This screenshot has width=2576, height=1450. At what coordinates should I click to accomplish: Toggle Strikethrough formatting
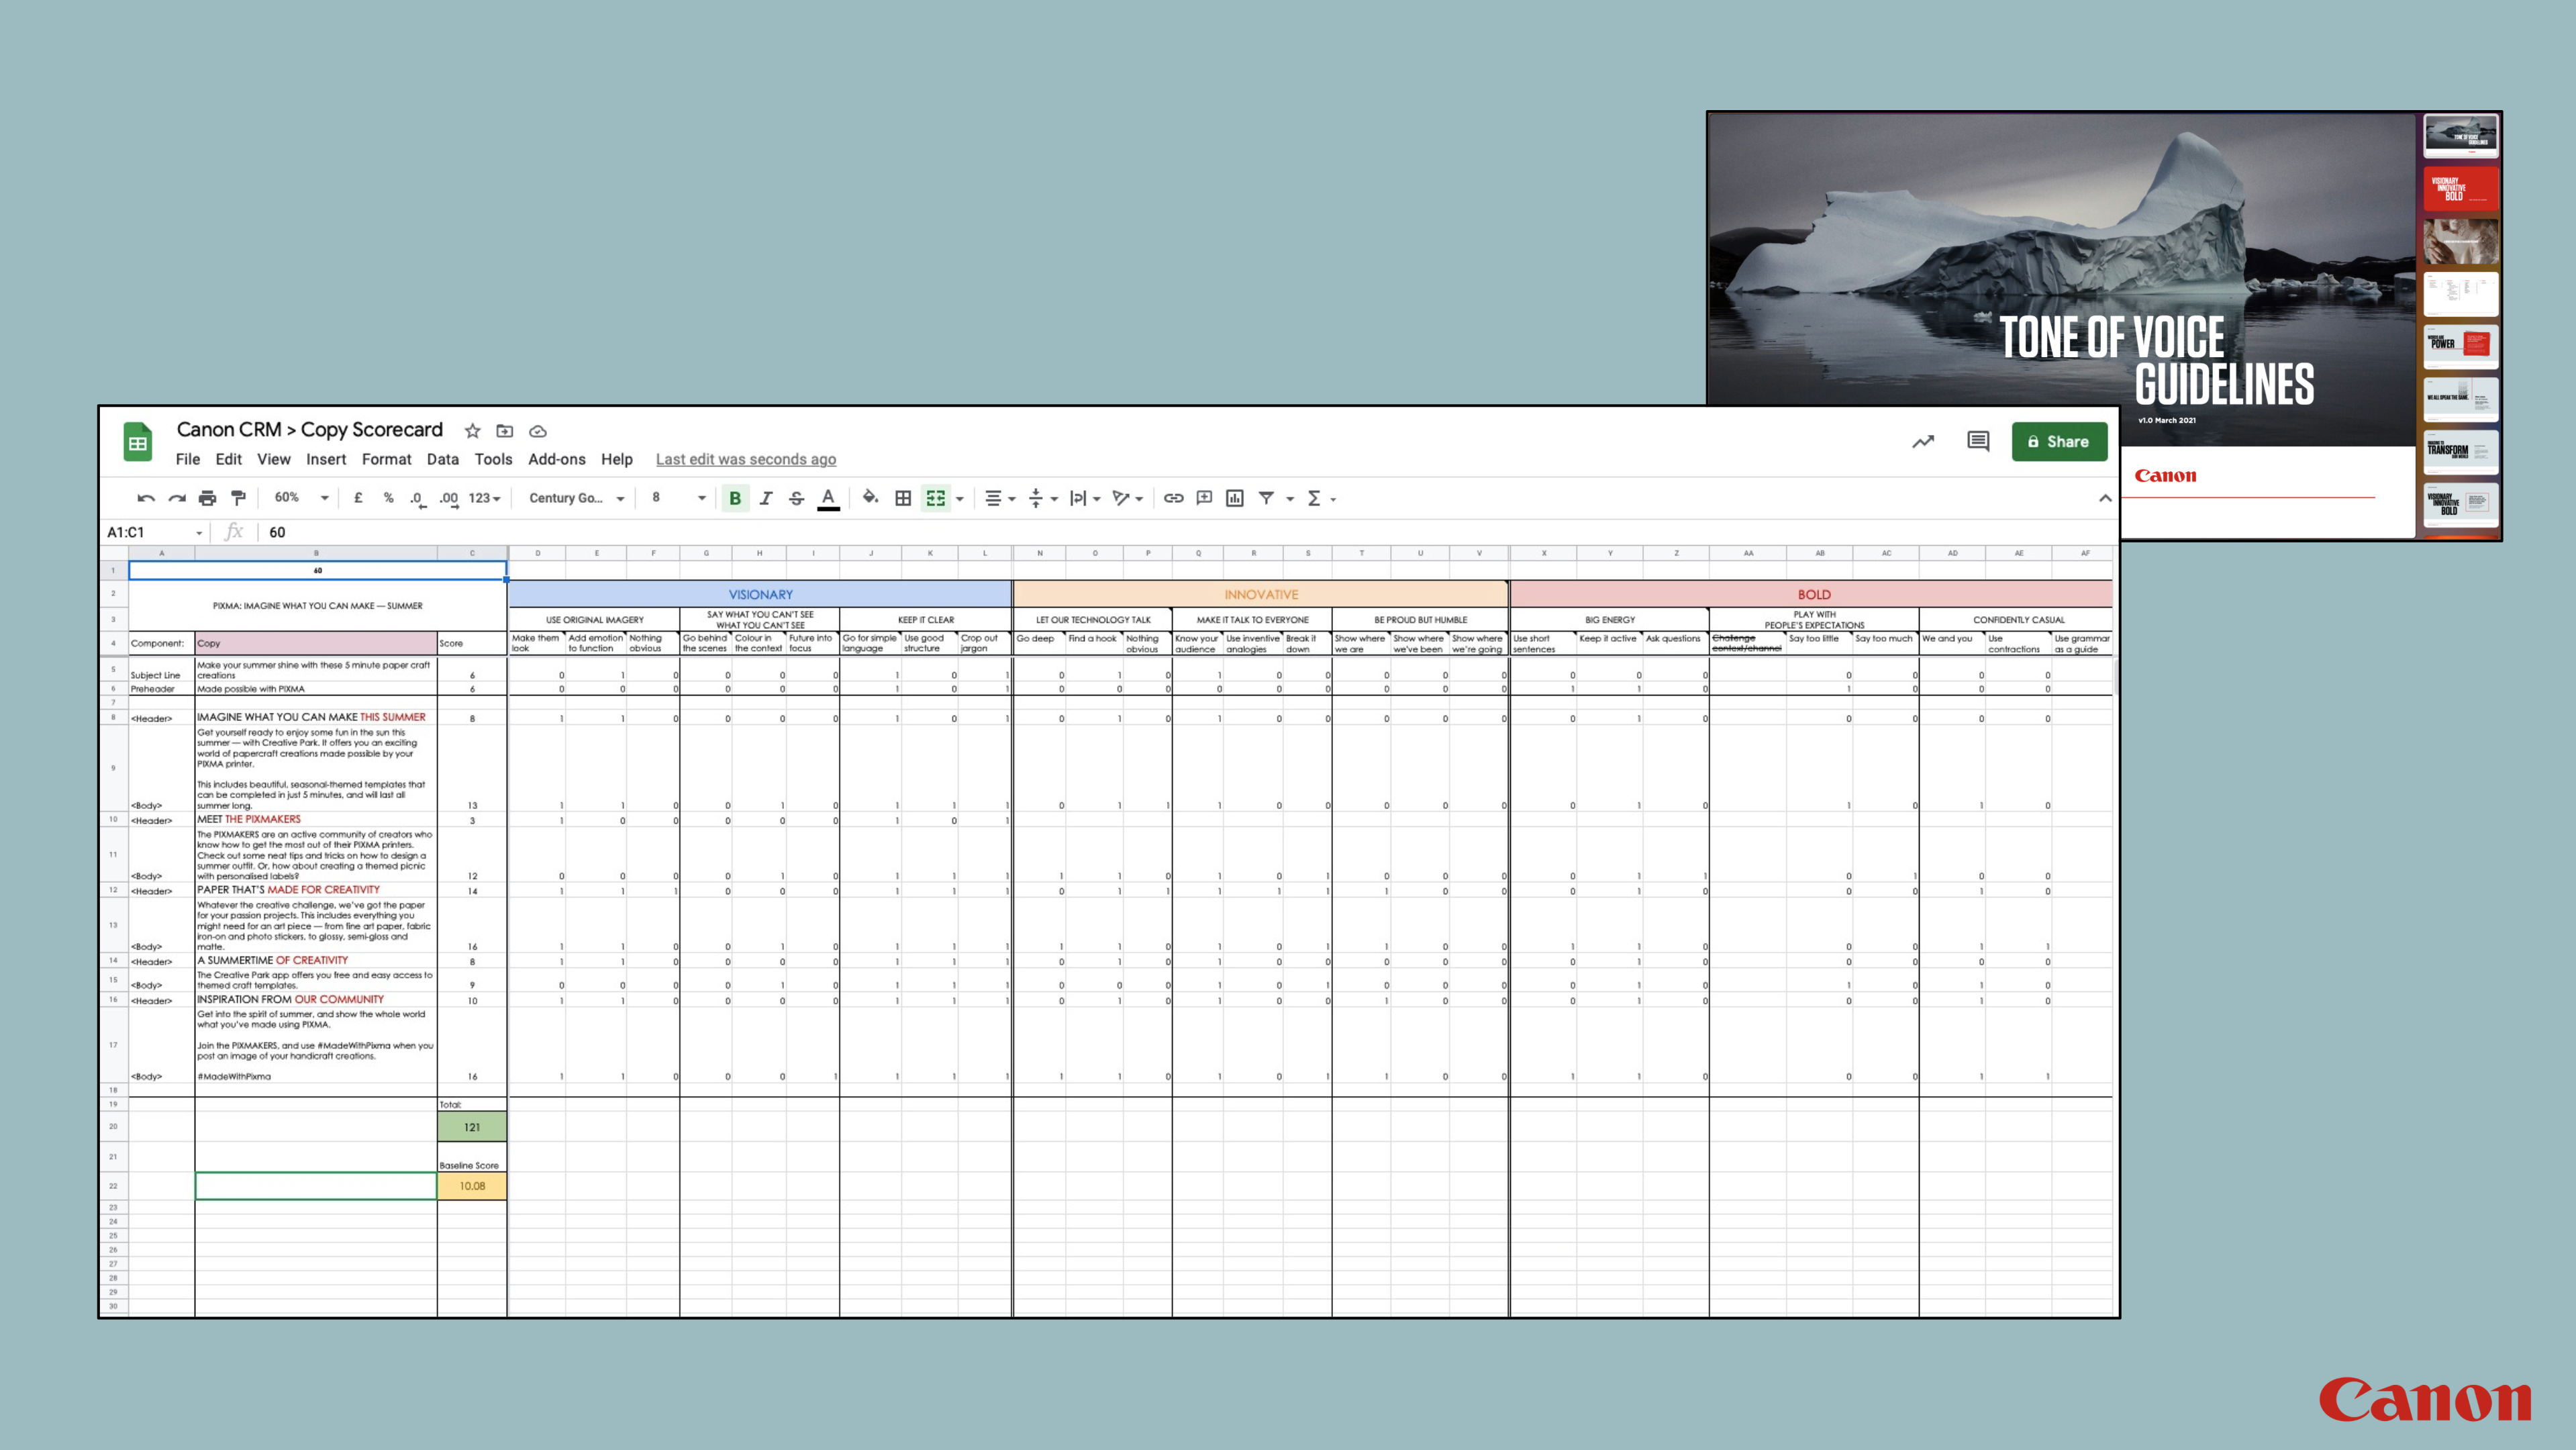click(797, 498)
